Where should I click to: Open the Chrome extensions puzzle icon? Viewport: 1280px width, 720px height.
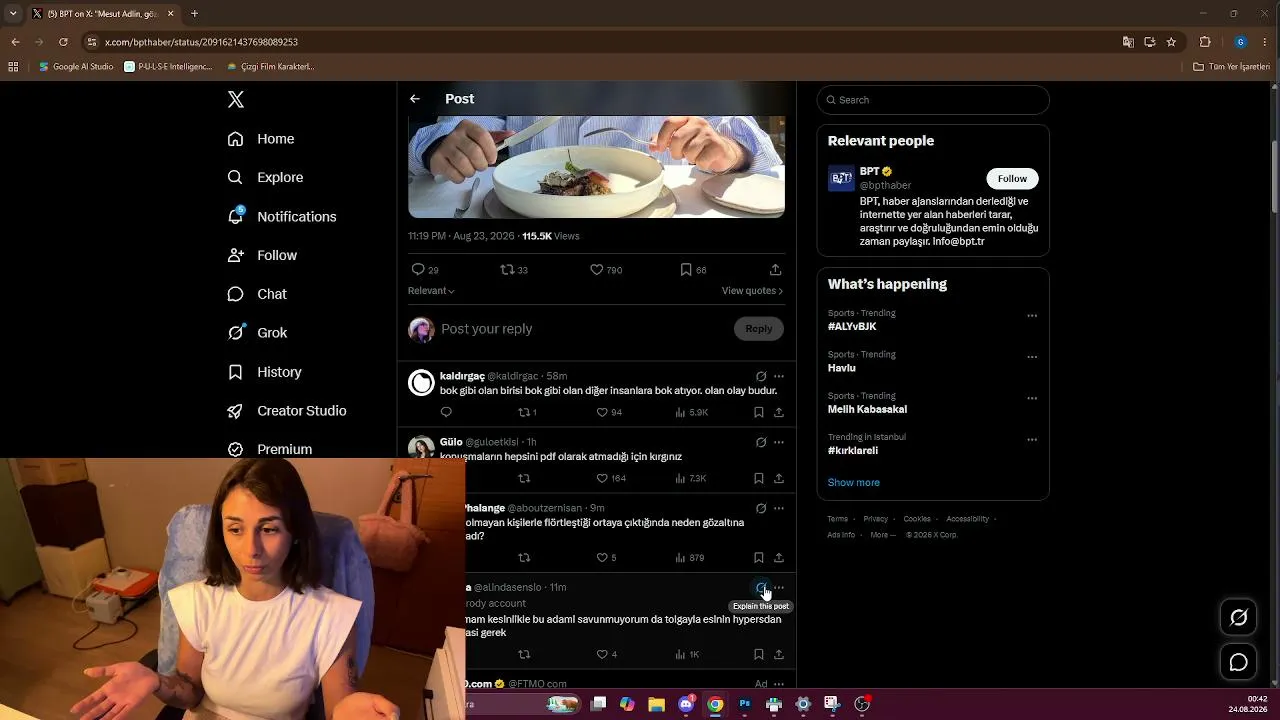tap(1205, 42)
